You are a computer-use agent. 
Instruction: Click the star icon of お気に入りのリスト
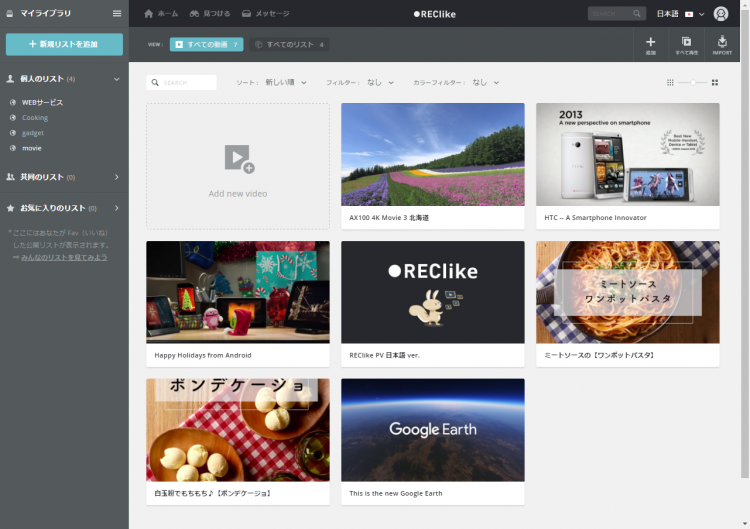click(x=10, y=208)
